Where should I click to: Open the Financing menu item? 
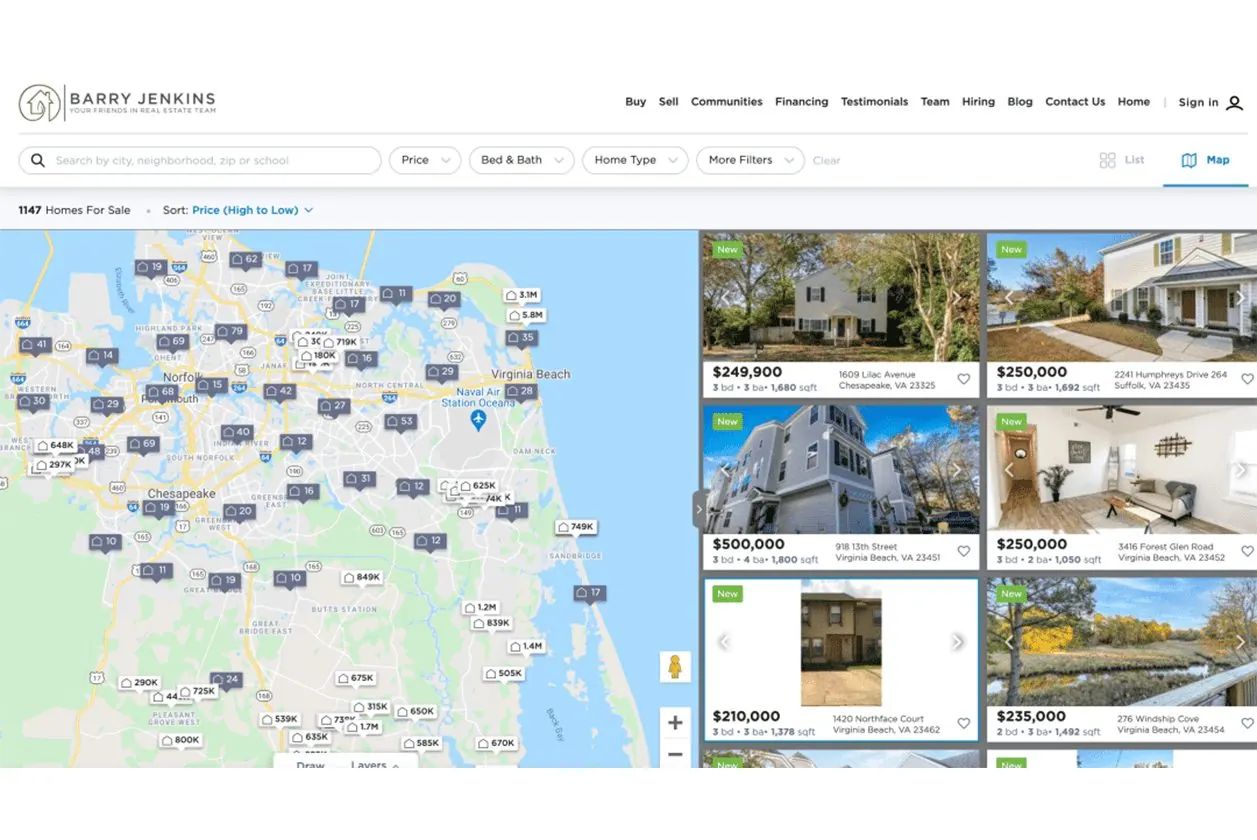coord(801,102)
